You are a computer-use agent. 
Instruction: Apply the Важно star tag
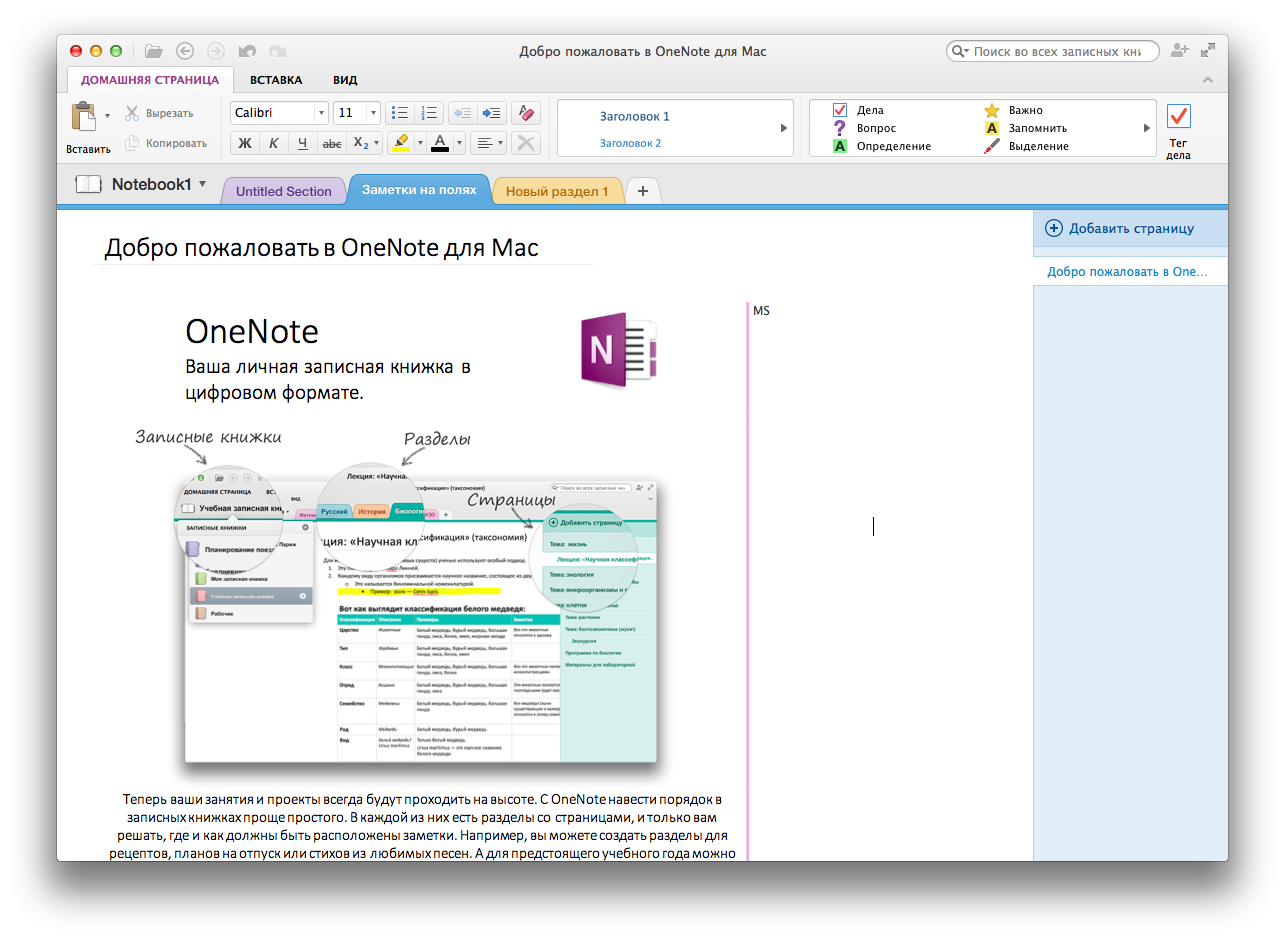[x=1013, y=110]
